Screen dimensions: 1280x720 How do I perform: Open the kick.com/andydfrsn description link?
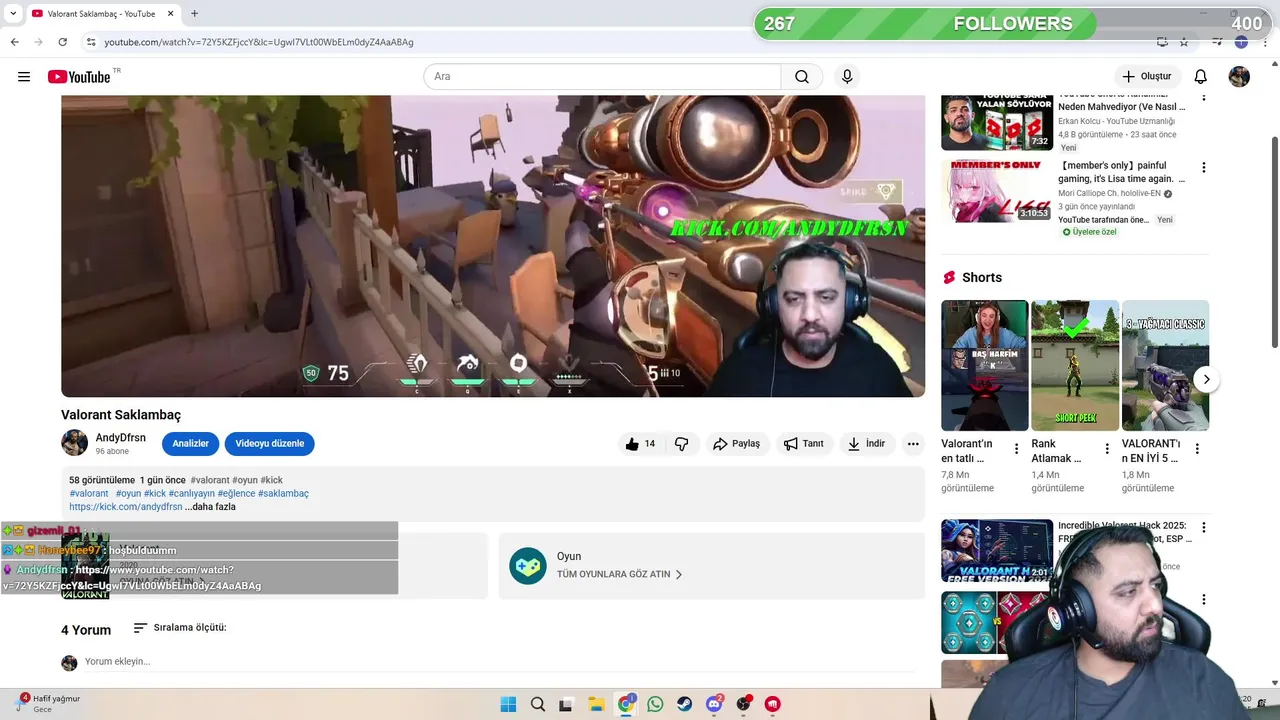[126, 507]
